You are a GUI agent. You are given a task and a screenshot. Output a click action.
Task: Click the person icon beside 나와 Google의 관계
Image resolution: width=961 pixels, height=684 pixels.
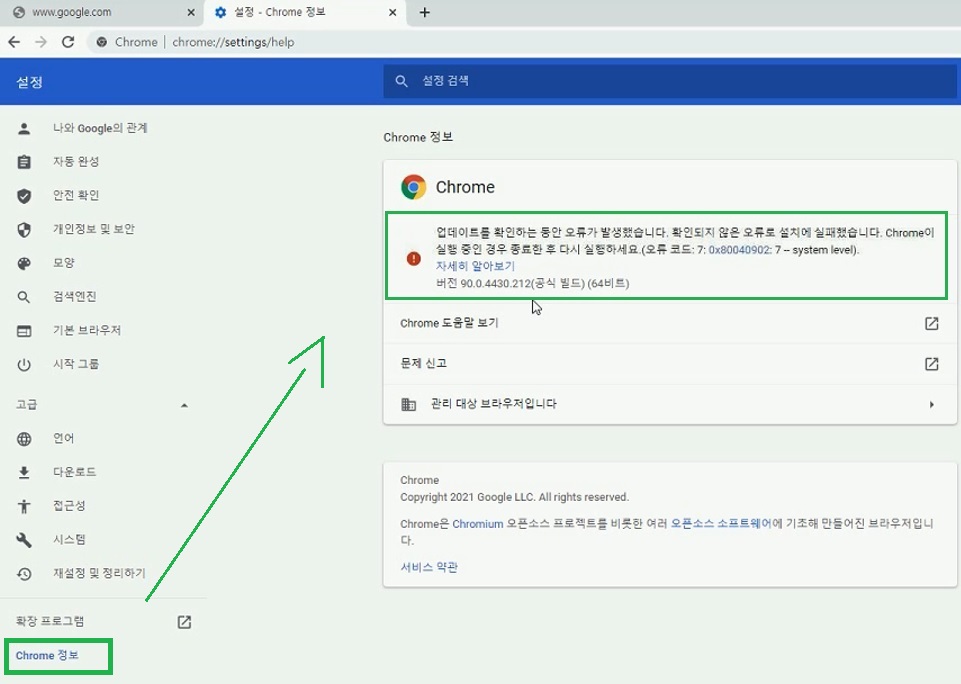click(x=24, y=128)
